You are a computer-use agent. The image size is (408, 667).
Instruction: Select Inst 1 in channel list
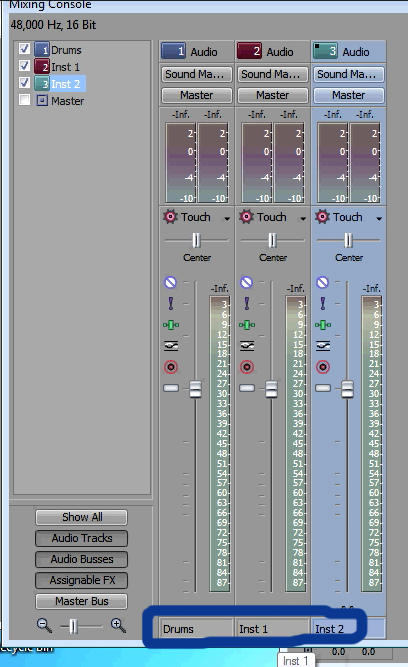(65, 67)
